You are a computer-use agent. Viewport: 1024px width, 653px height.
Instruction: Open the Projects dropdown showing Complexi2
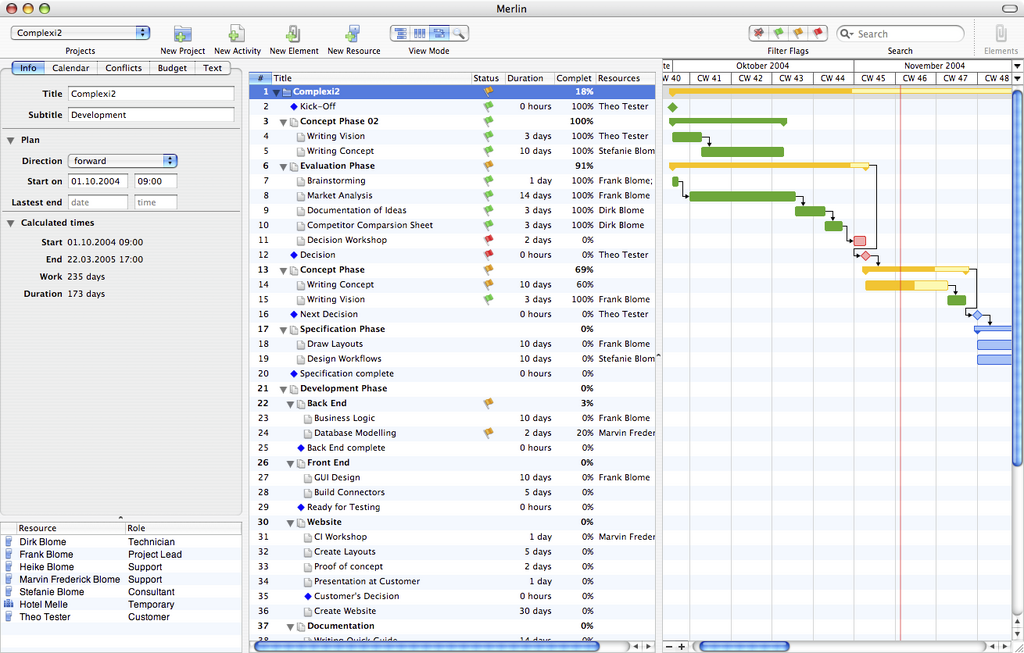80,33
